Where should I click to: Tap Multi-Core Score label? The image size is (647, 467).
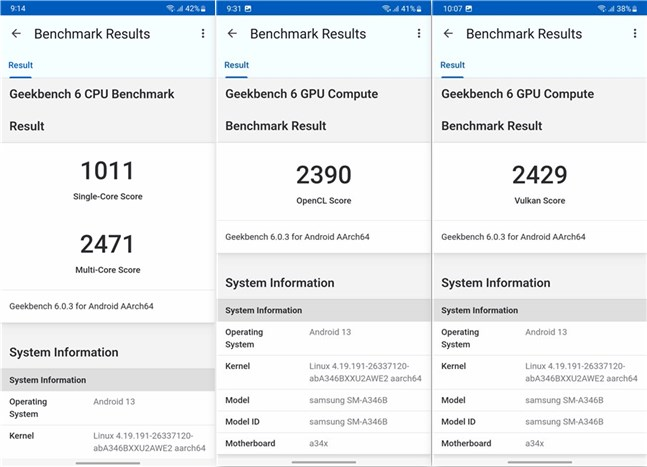click(x=108, y=270)
